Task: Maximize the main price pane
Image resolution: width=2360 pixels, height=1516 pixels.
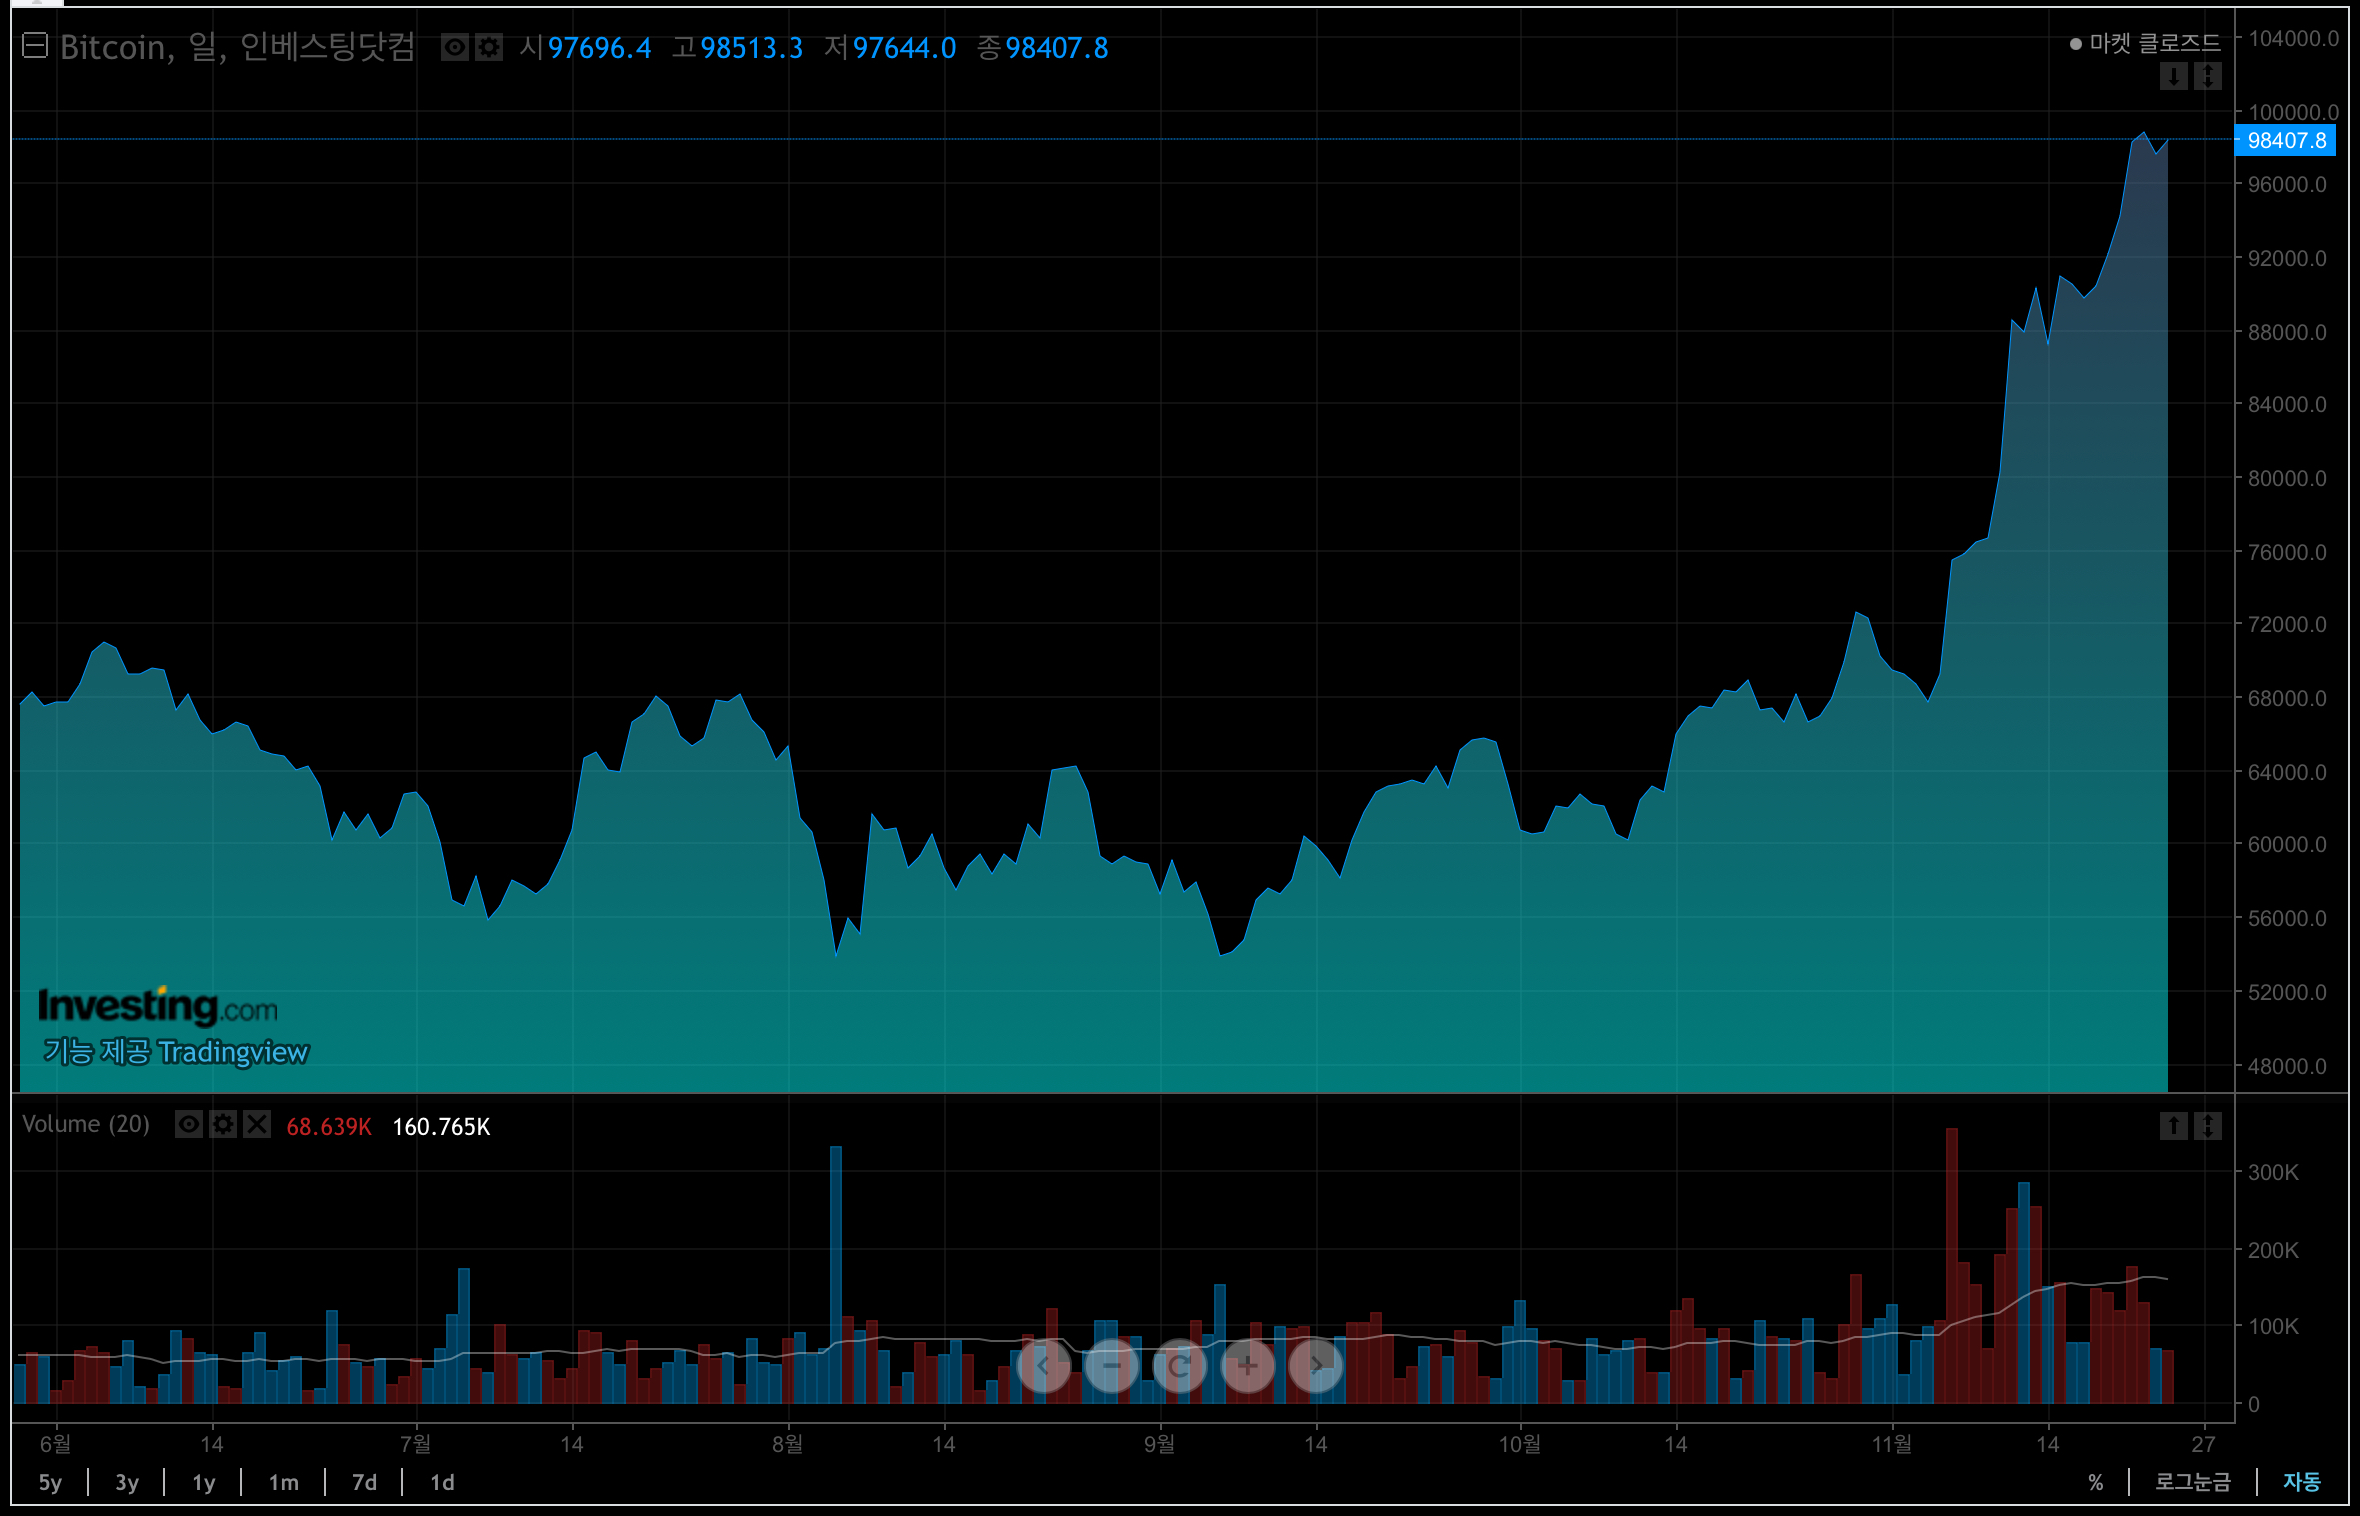Action: point(2207,76)
